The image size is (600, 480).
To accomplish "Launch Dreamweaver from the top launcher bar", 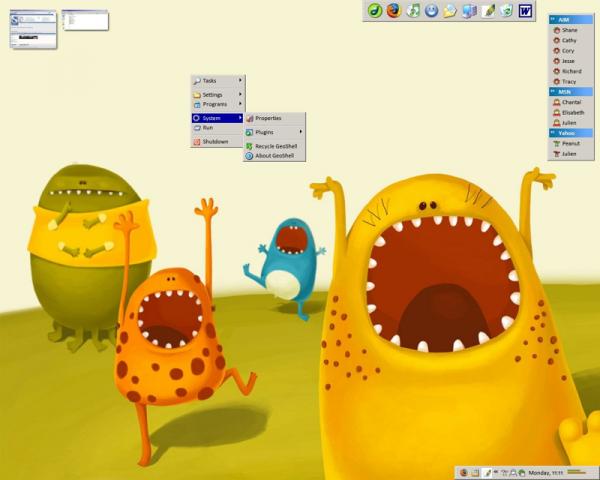I will point(375,11).
